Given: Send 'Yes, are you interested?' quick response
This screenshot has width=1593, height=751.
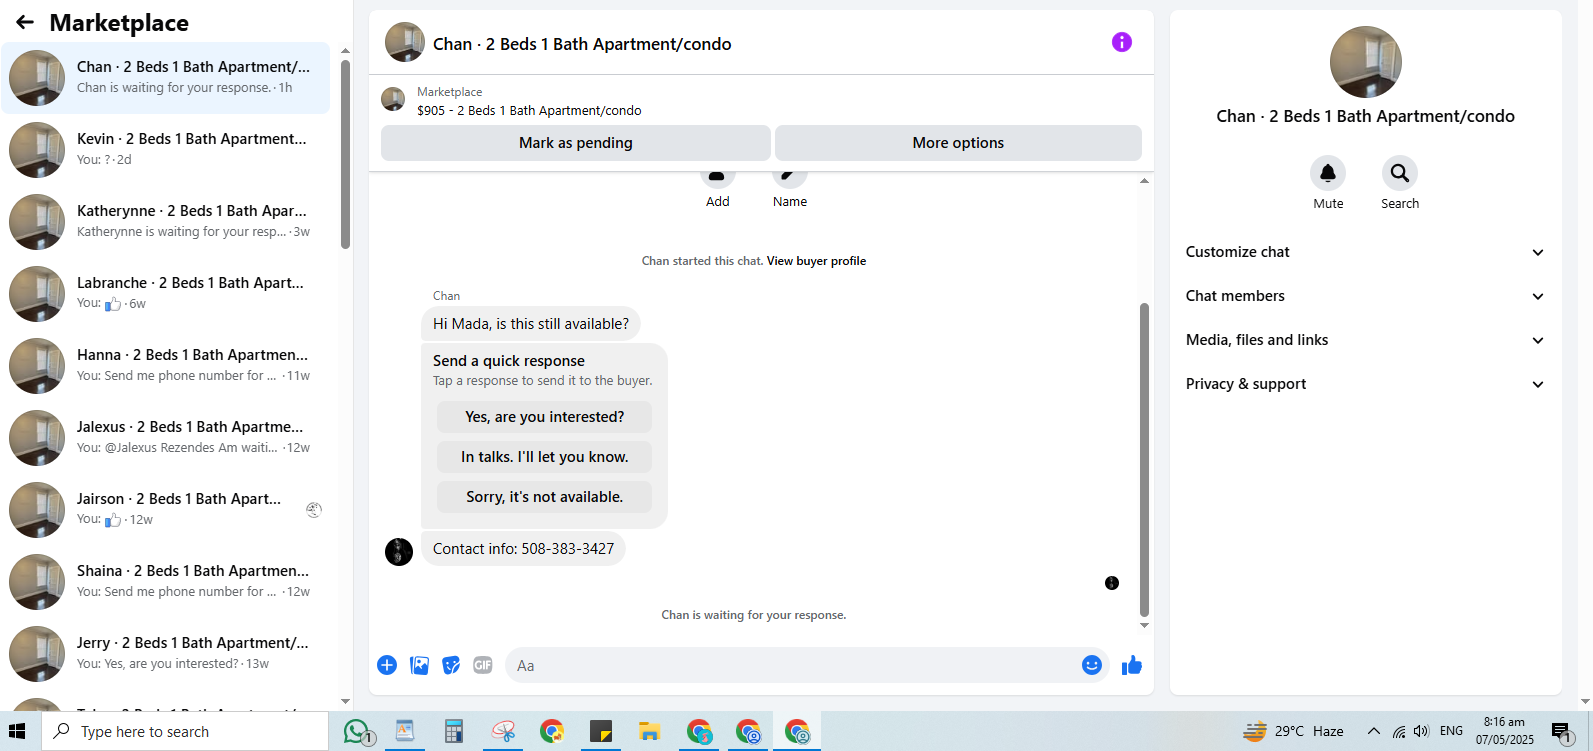Looking at the screenshot, I should click(544, 417).
